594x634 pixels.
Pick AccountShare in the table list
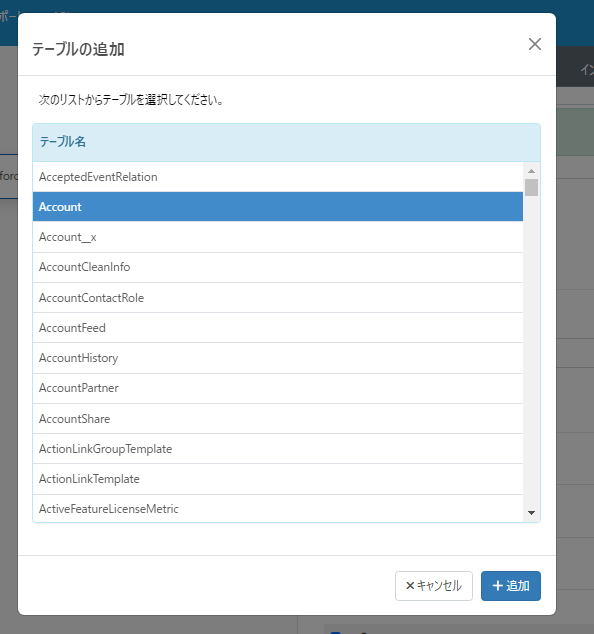pos(278,418)
